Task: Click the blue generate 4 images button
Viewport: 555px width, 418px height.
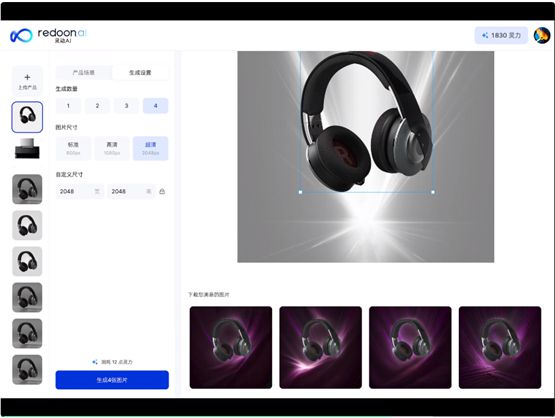Action: tap(112, 380)
